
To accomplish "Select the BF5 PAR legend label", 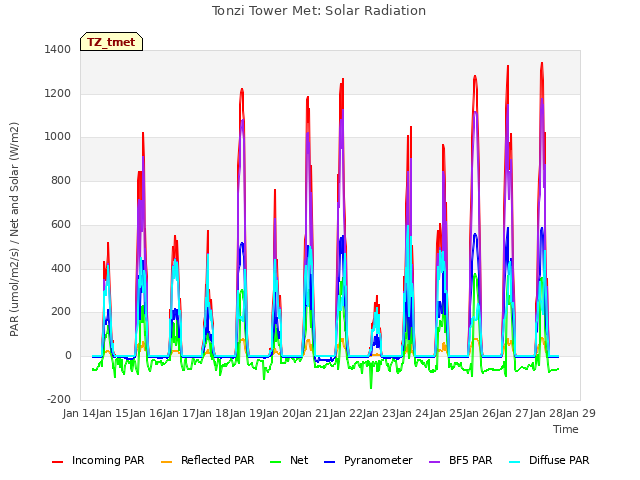I will point(471,460).
